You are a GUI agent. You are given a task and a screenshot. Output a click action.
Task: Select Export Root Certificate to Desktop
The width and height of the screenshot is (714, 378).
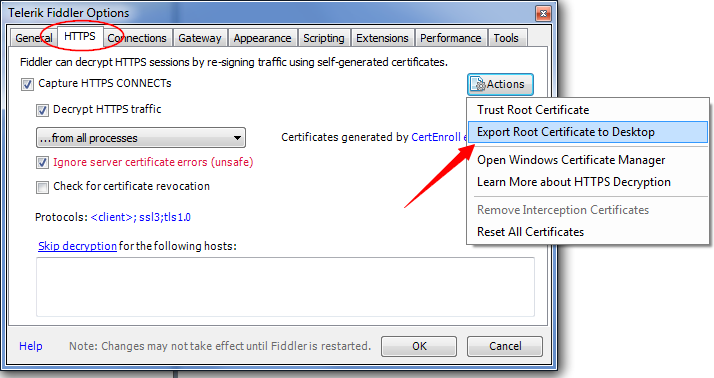coord(588,132)
